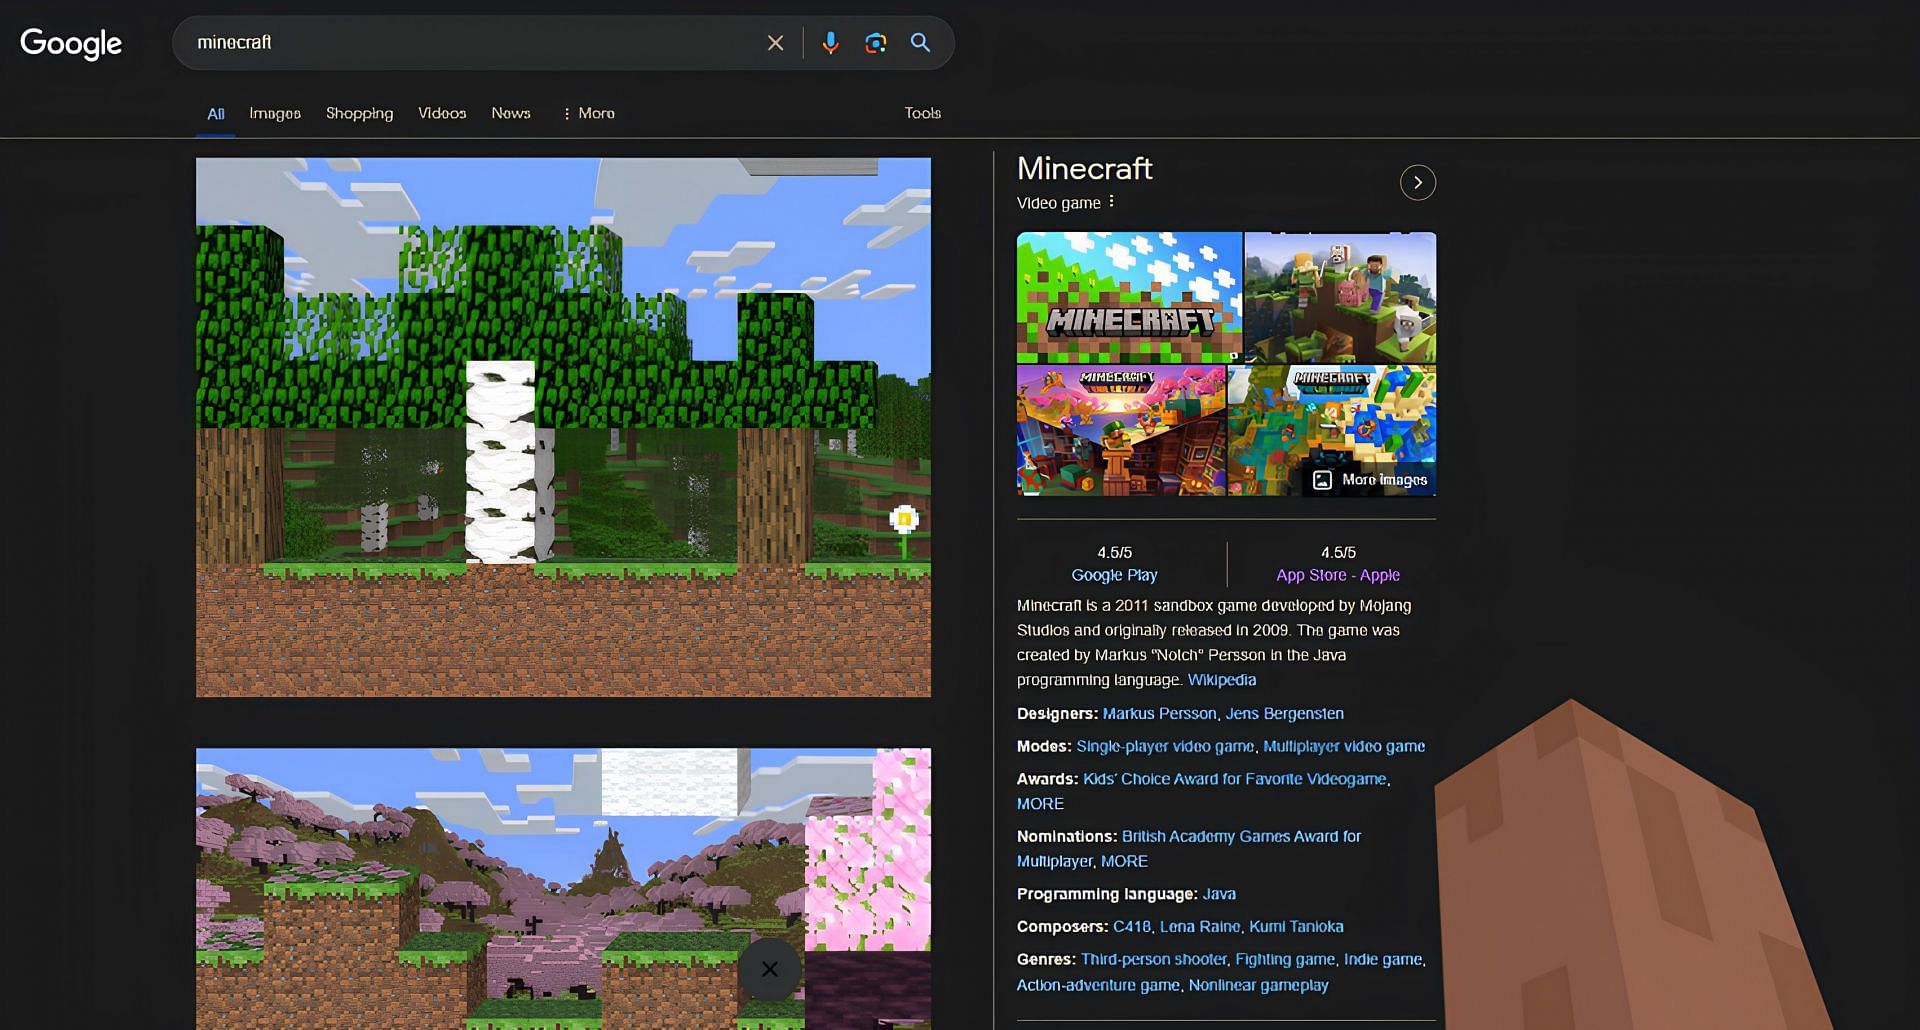Open the Wikipedia link in description
The height and width of the screenshot is (1030, 1920).
coord(1222,680)
